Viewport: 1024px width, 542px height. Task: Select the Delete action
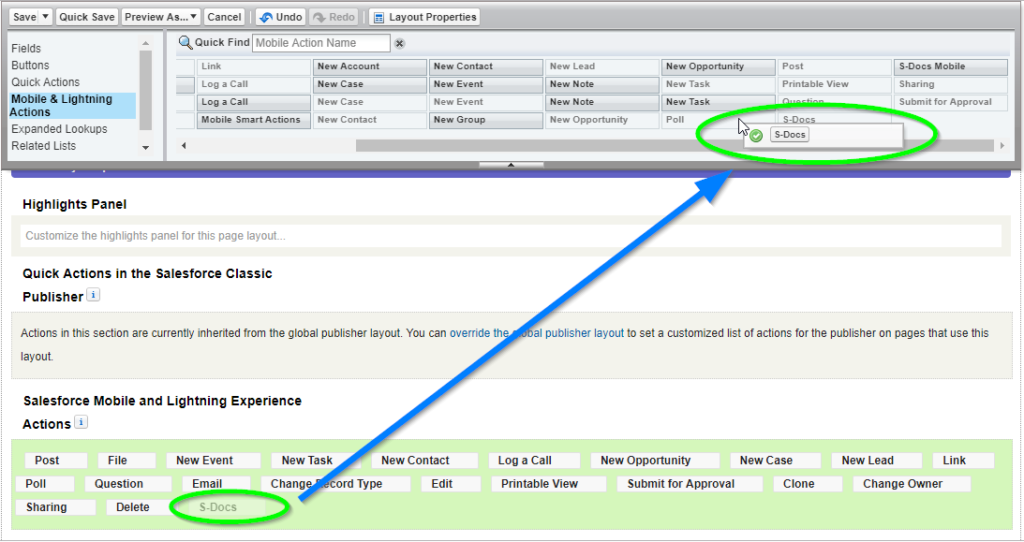click(x=138, y=507)
